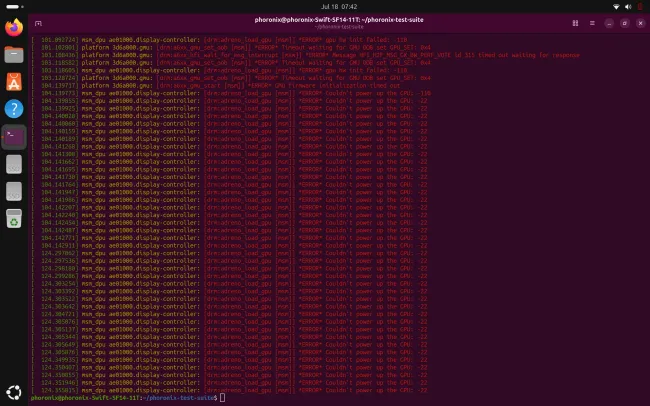This screenshot has height=406, width=650.
Task: Click the ~/phoronix-test-suite path in the prompt
Action: click(x=179, y=398)
